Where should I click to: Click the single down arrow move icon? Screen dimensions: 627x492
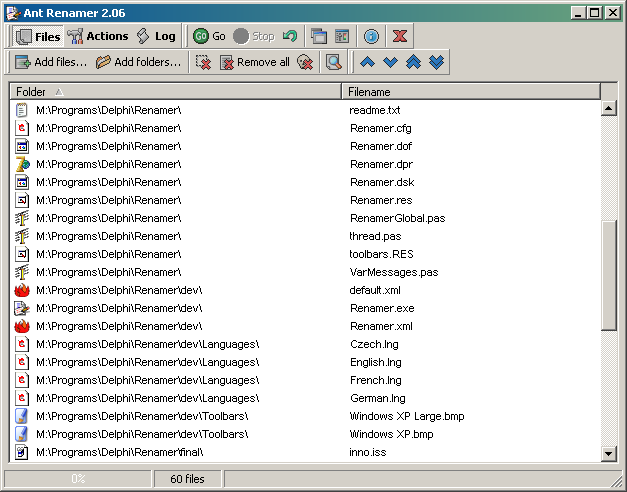coord(390,62)
